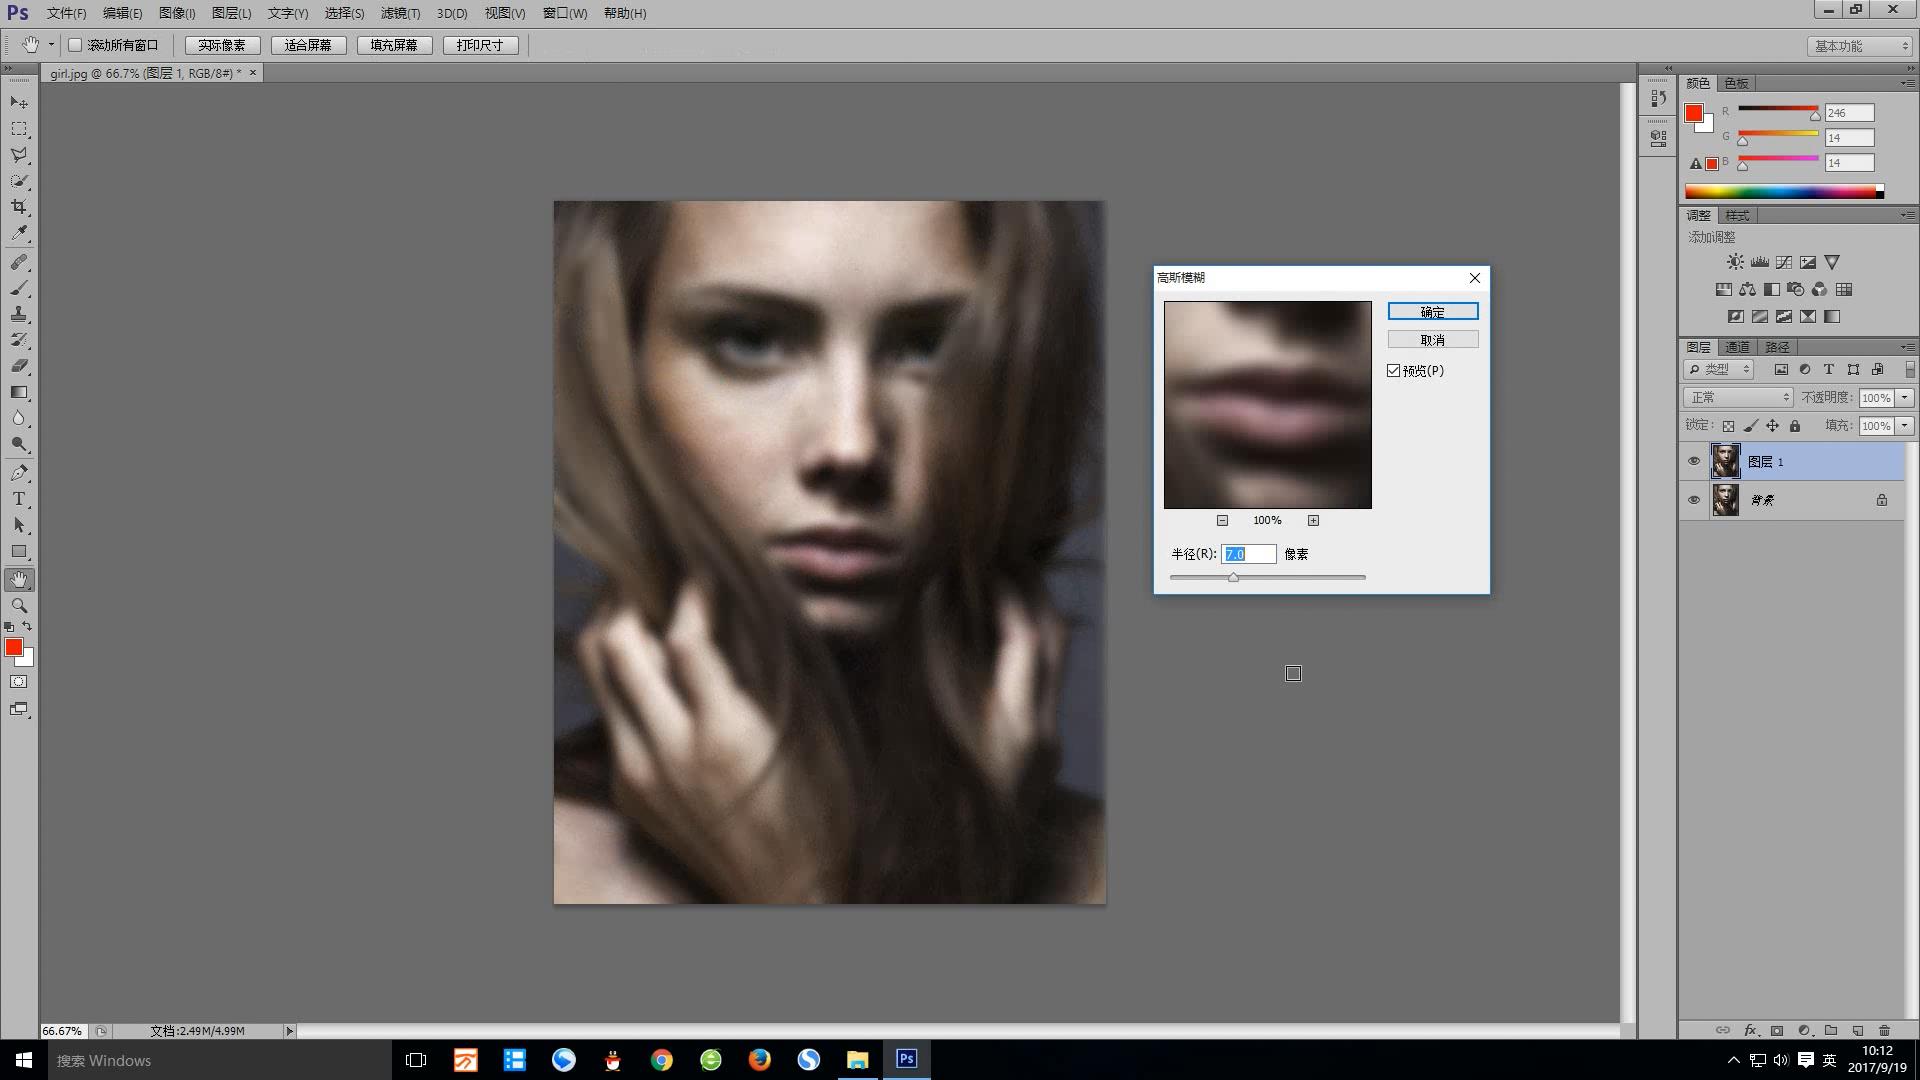Select the Quick Selection tool
Viewport: 1920px width, 1080px height.
(19, 181)
